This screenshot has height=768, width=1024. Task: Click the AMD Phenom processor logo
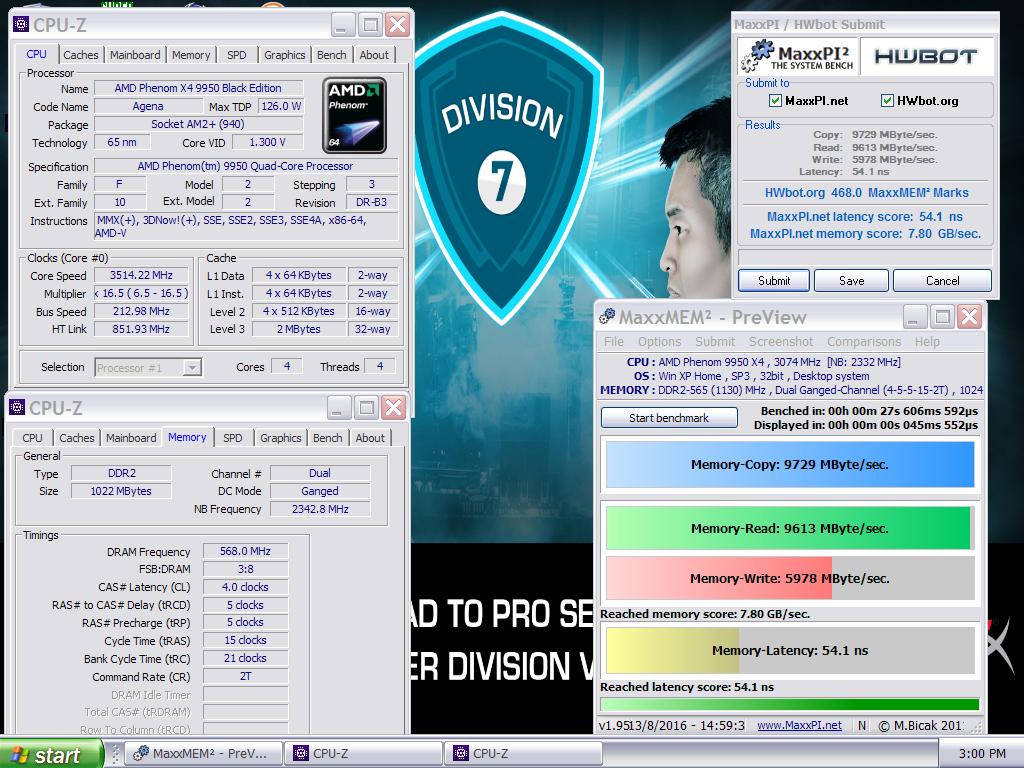click(354, 116)
